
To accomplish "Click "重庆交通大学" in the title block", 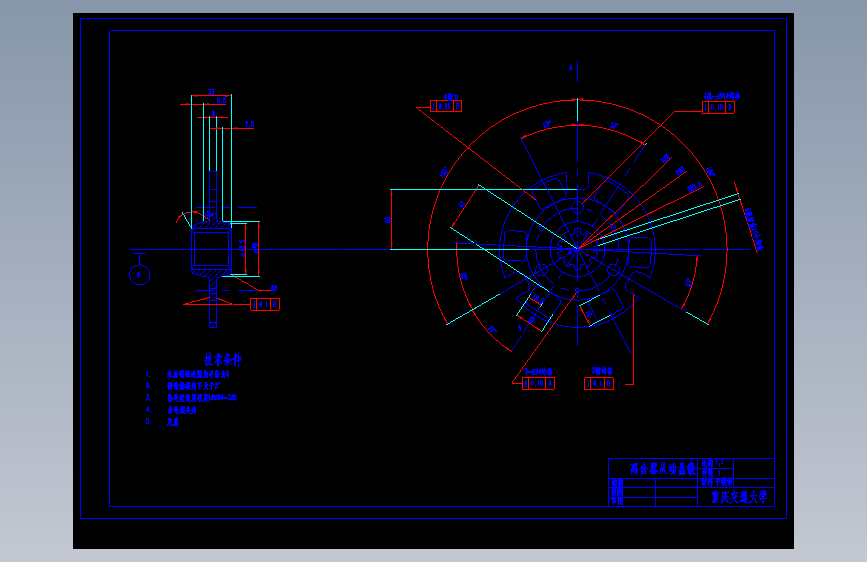I will coord(739,497).
